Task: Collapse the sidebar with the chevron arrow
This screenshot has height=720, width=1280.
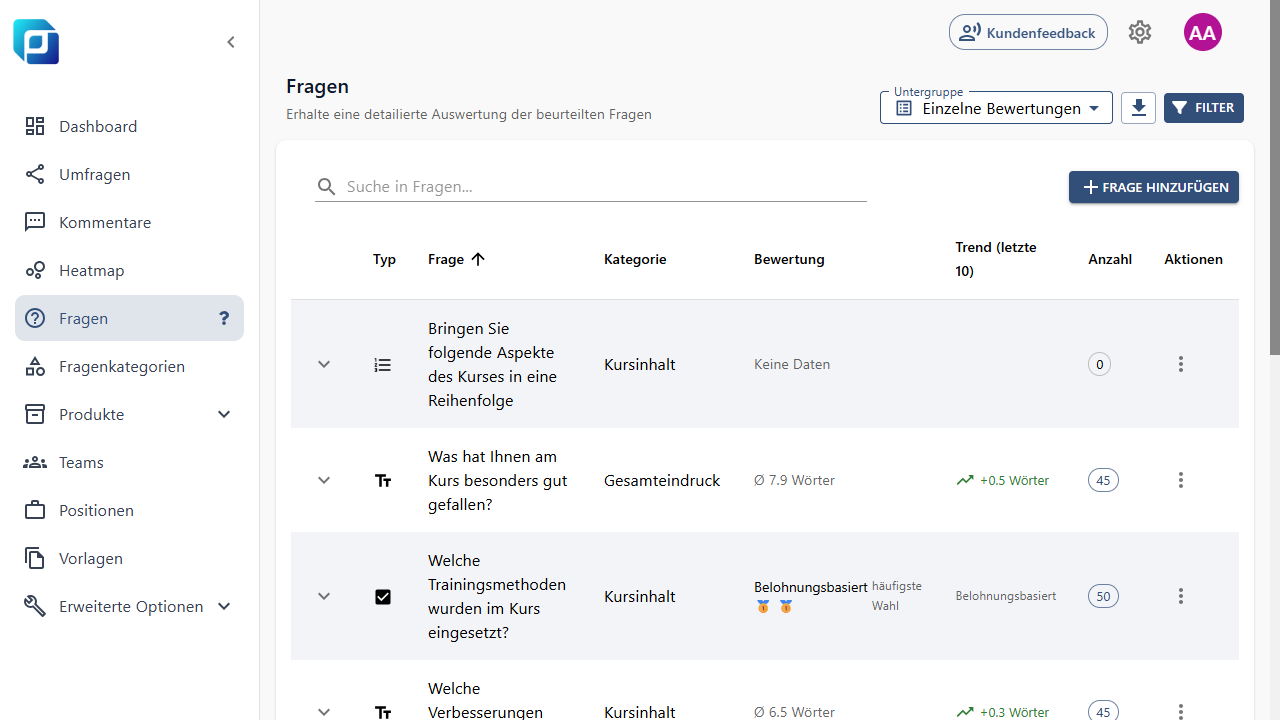Action: tap(231, 42)
